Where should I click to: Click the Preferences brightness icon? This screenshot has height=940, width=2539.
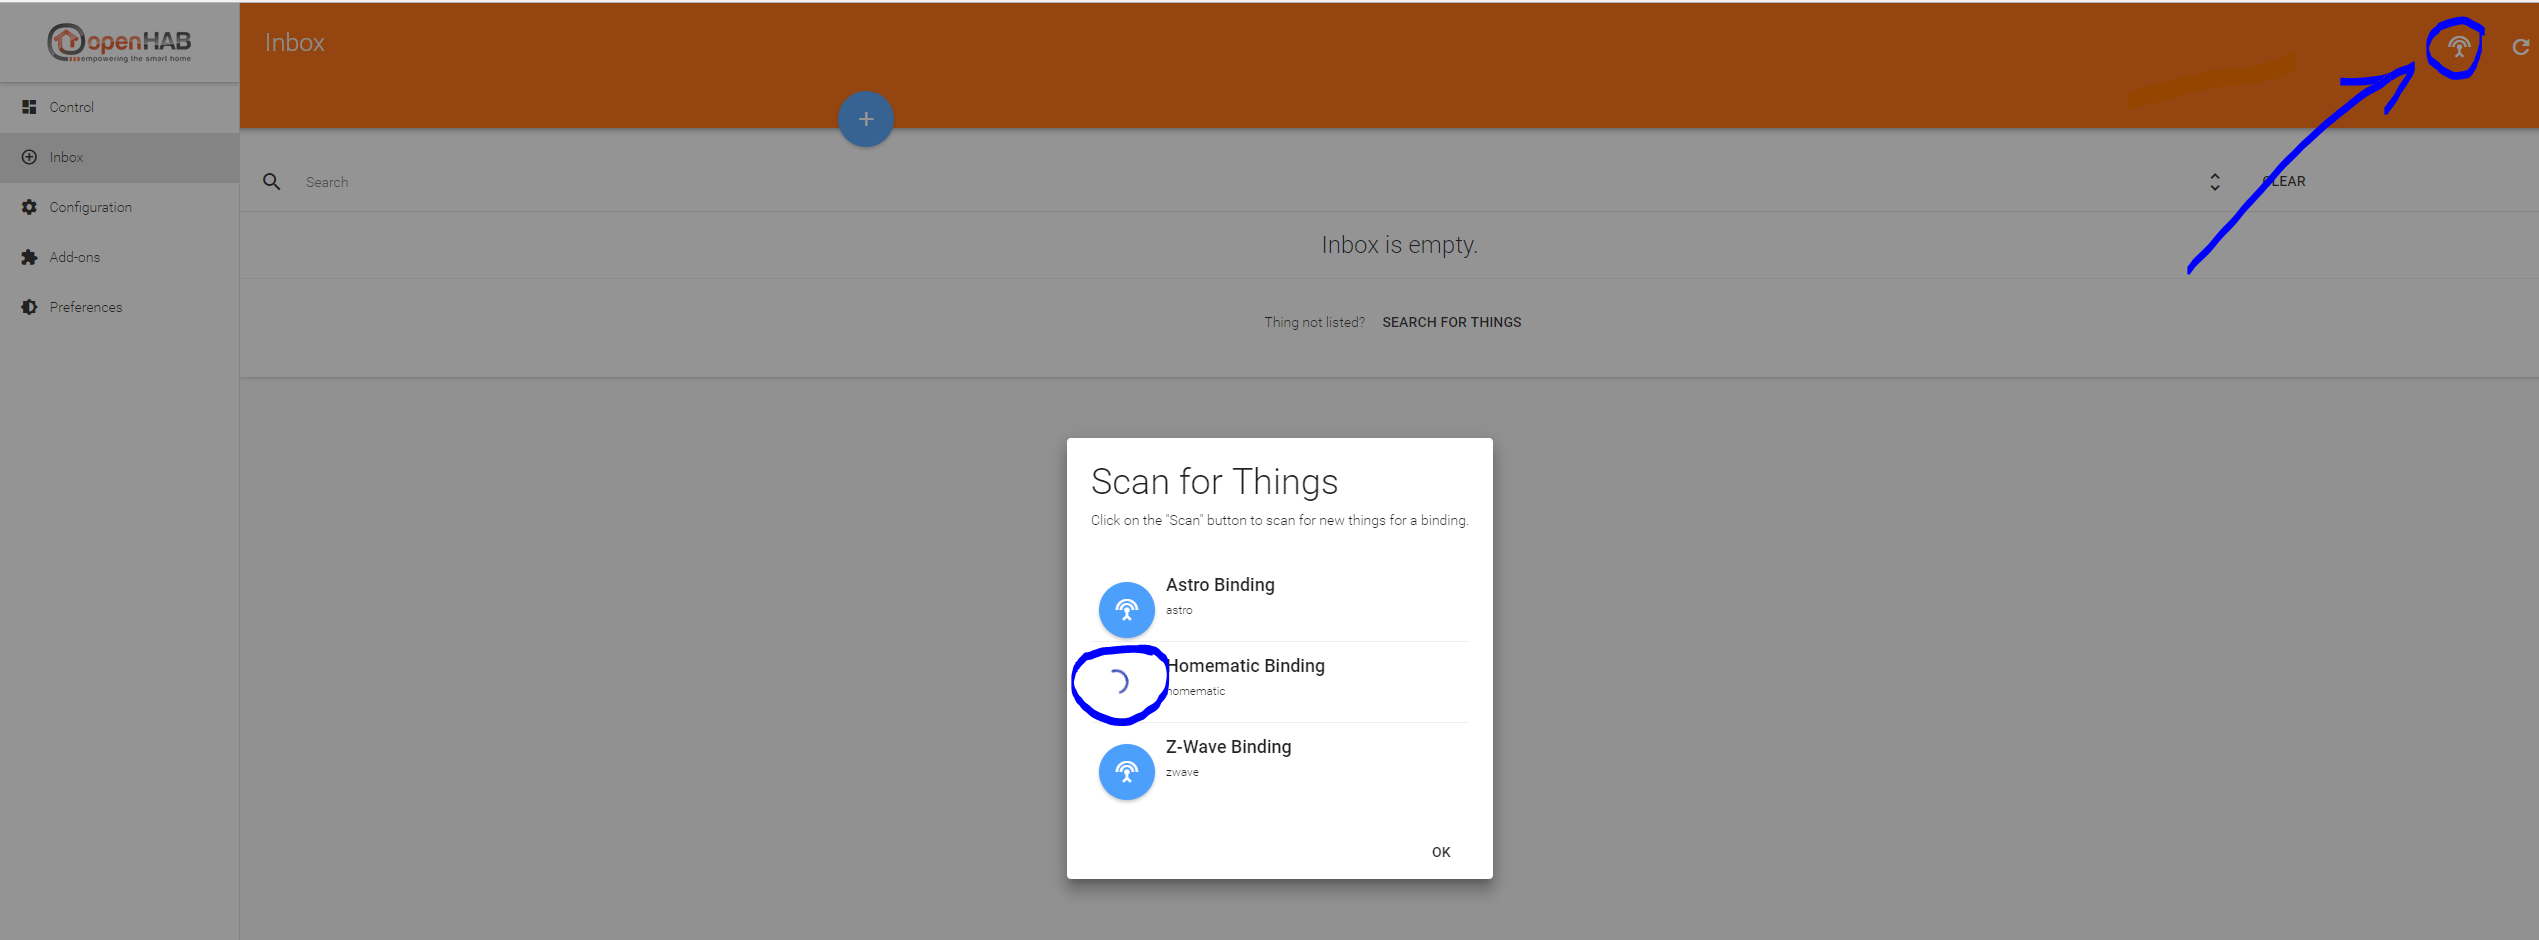click(x=29, y=307)
